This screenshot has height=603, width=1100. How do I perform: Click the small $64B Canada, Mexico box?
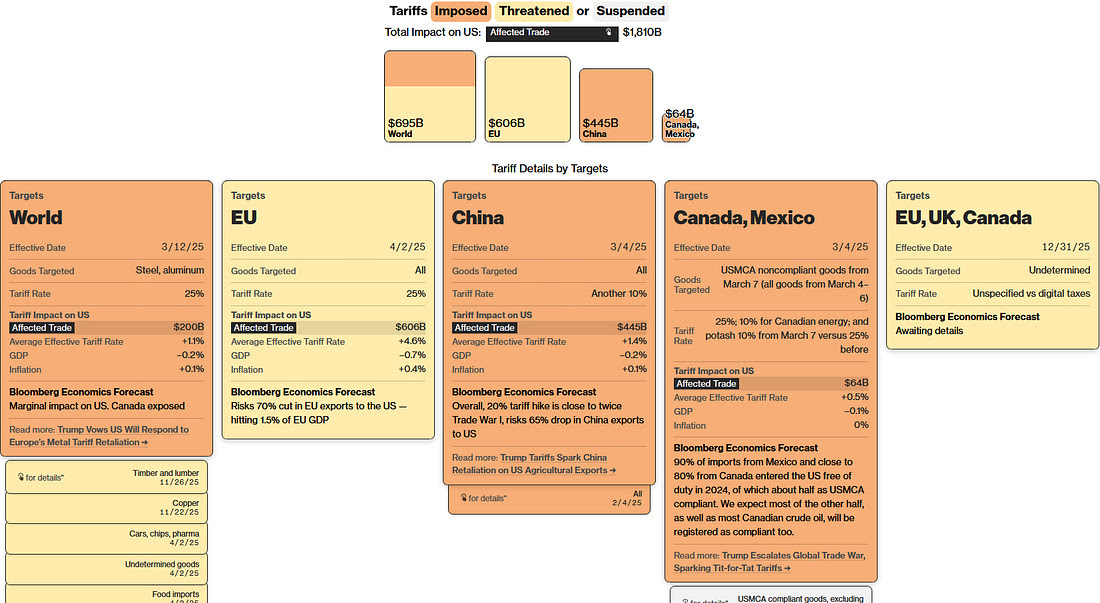pos(676,127)
